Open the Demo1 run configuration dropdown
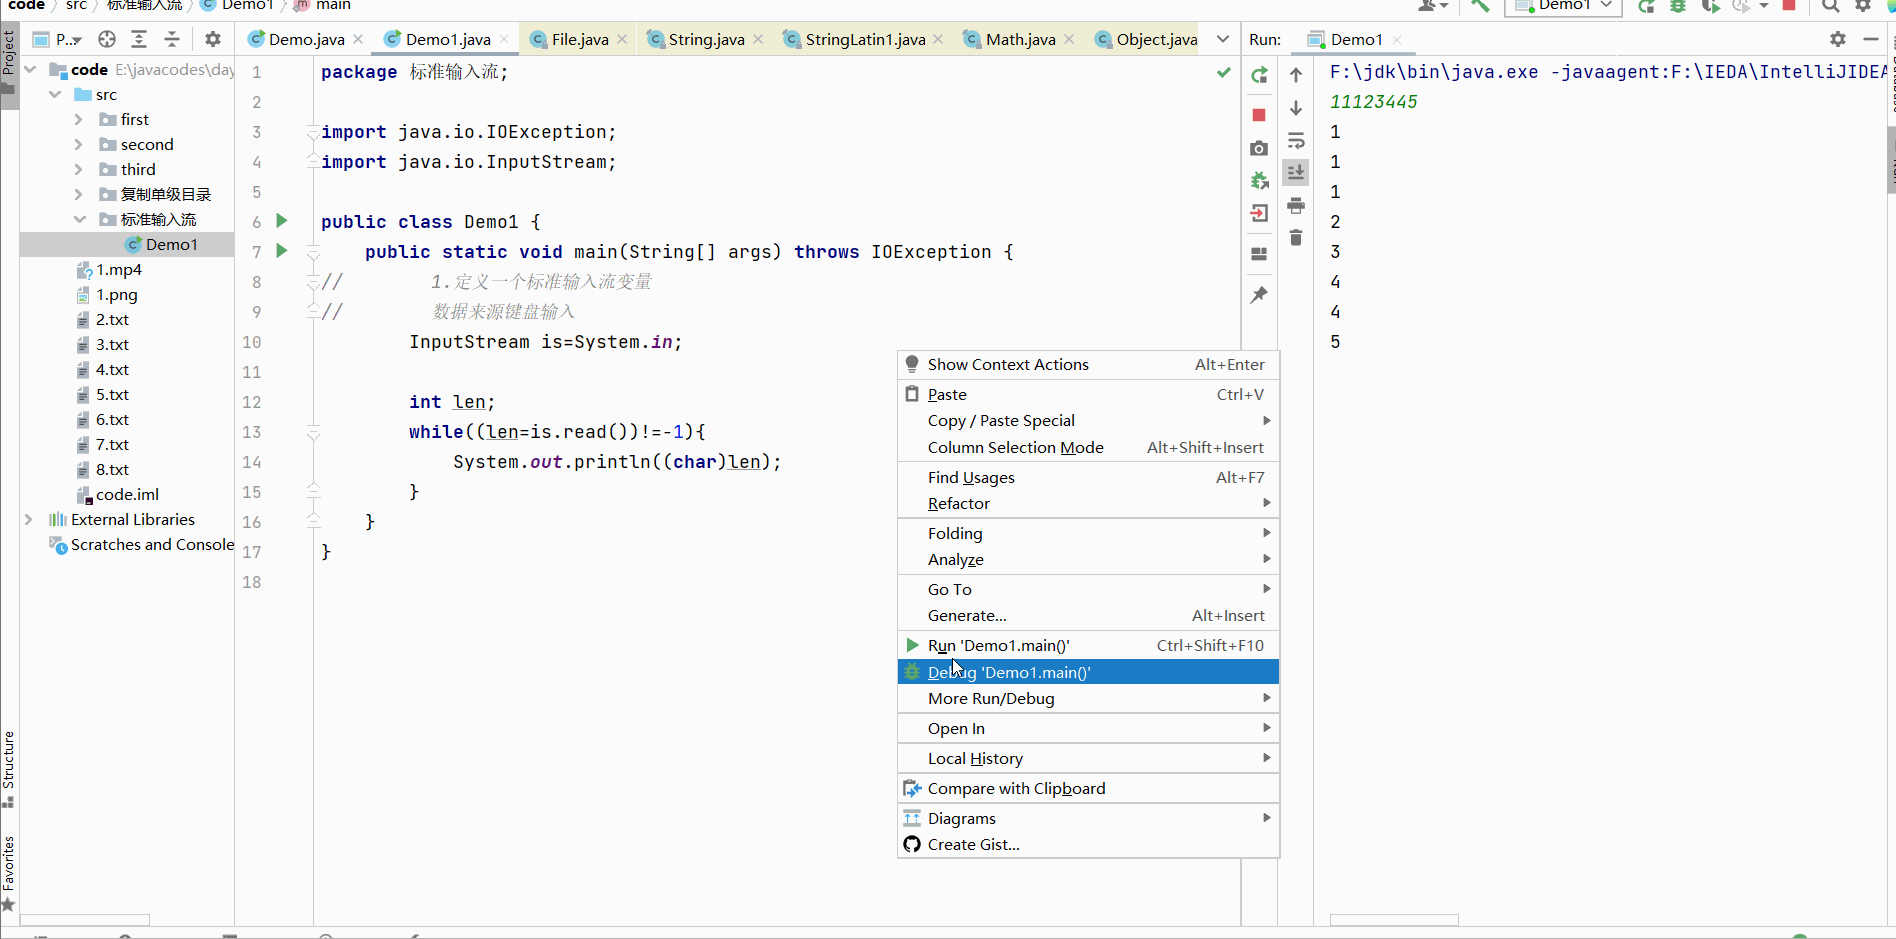Viewport: 1896px width, 939px height. (x=1563, y=5)
